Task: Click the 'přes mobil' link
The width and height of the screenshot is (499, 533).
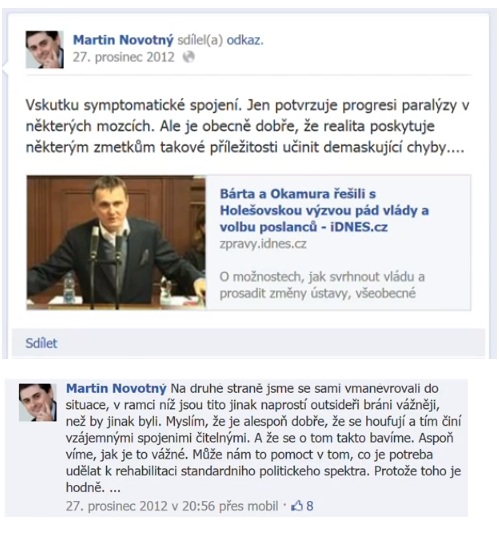Action: (x=248, y=506)
